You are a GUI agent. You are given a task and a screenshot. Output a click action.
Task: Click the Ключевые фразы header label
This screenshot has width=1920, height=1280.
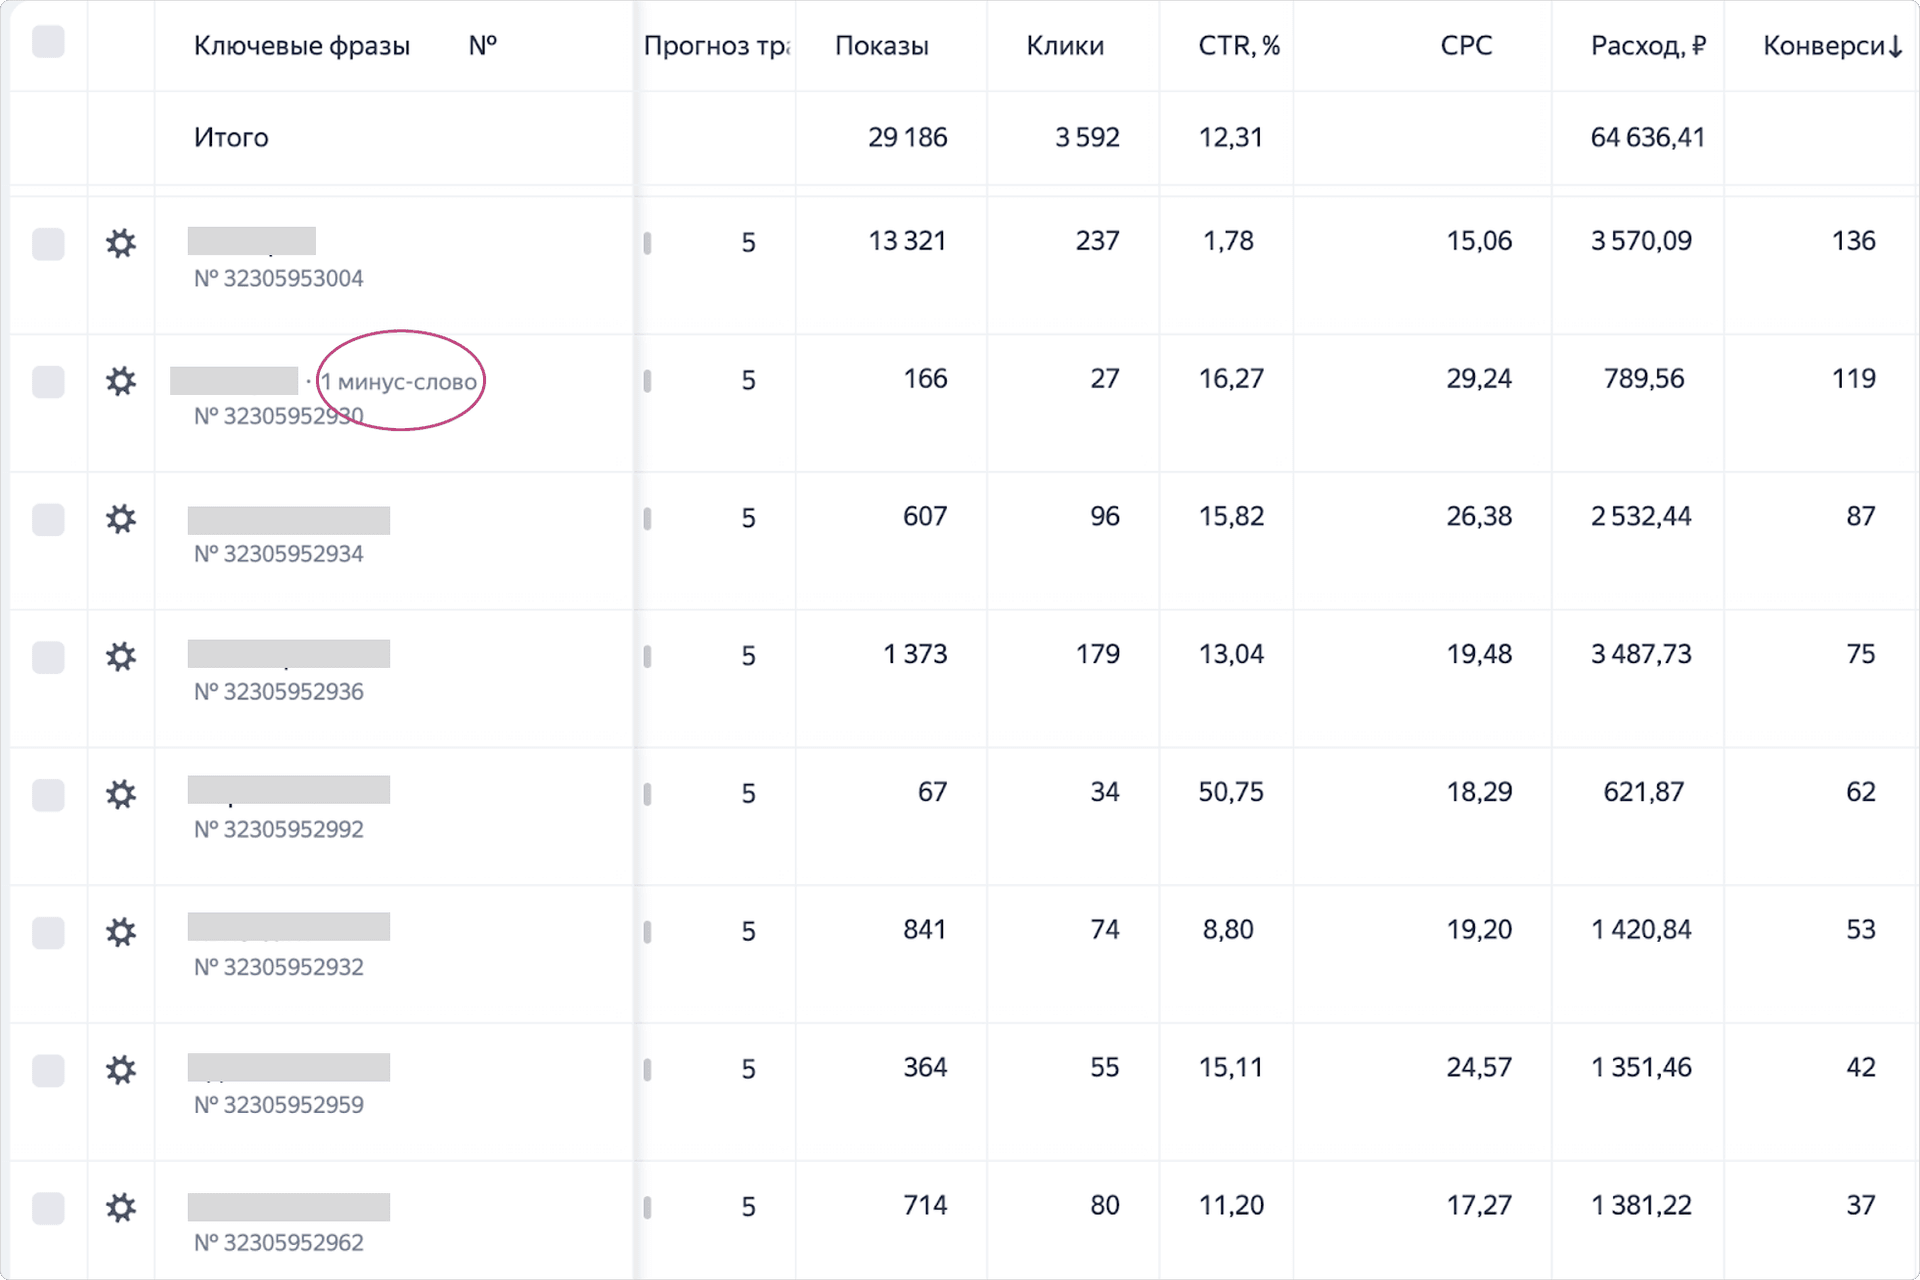301,46
